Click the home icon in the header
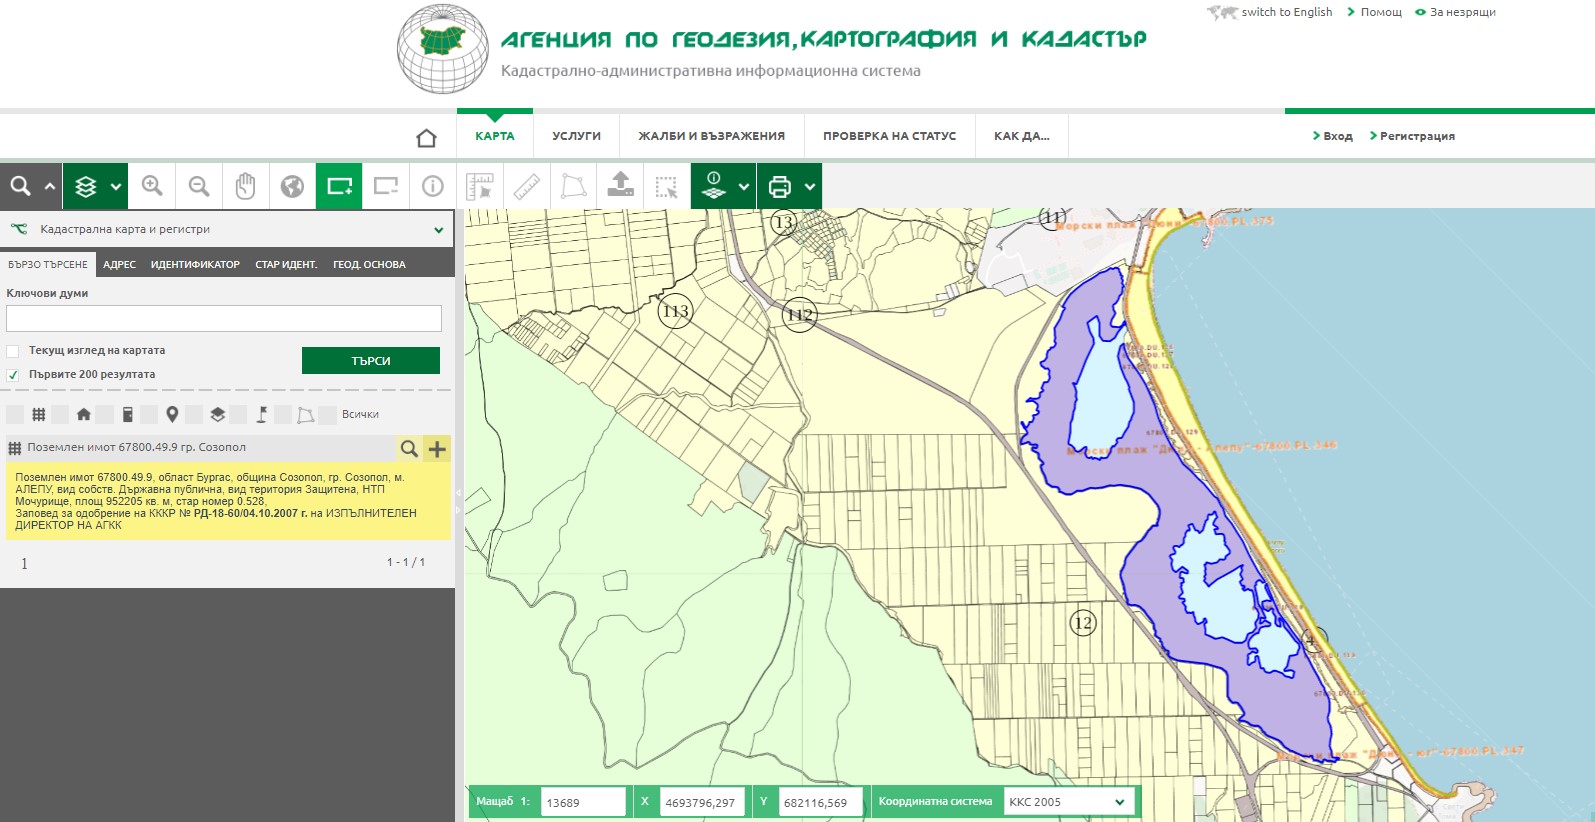1595x822 pixels. pos(426,137)
